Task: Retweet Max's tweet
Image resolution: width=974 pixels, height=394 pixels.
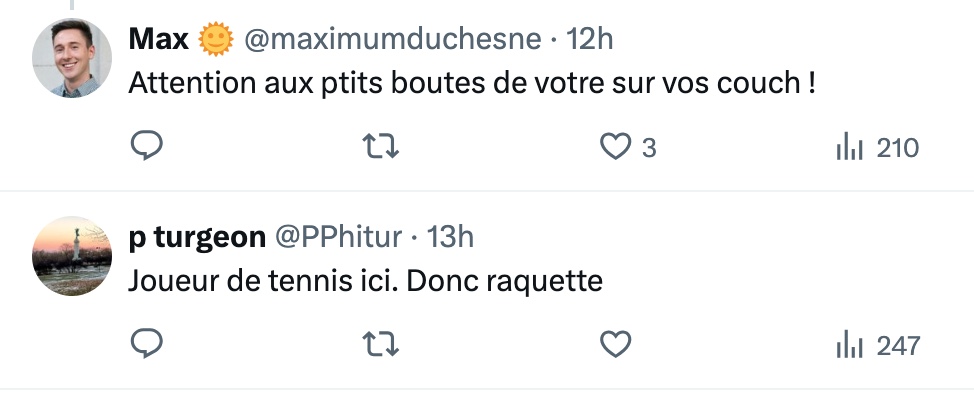Action: 380,147
